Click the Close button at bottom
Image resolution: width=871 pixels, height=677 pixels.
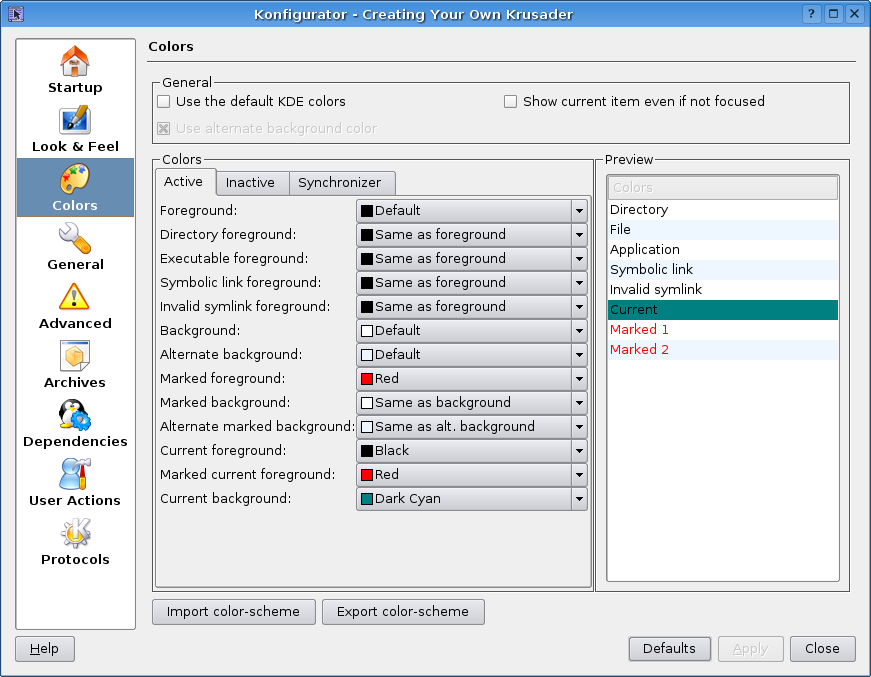(822, 649)
